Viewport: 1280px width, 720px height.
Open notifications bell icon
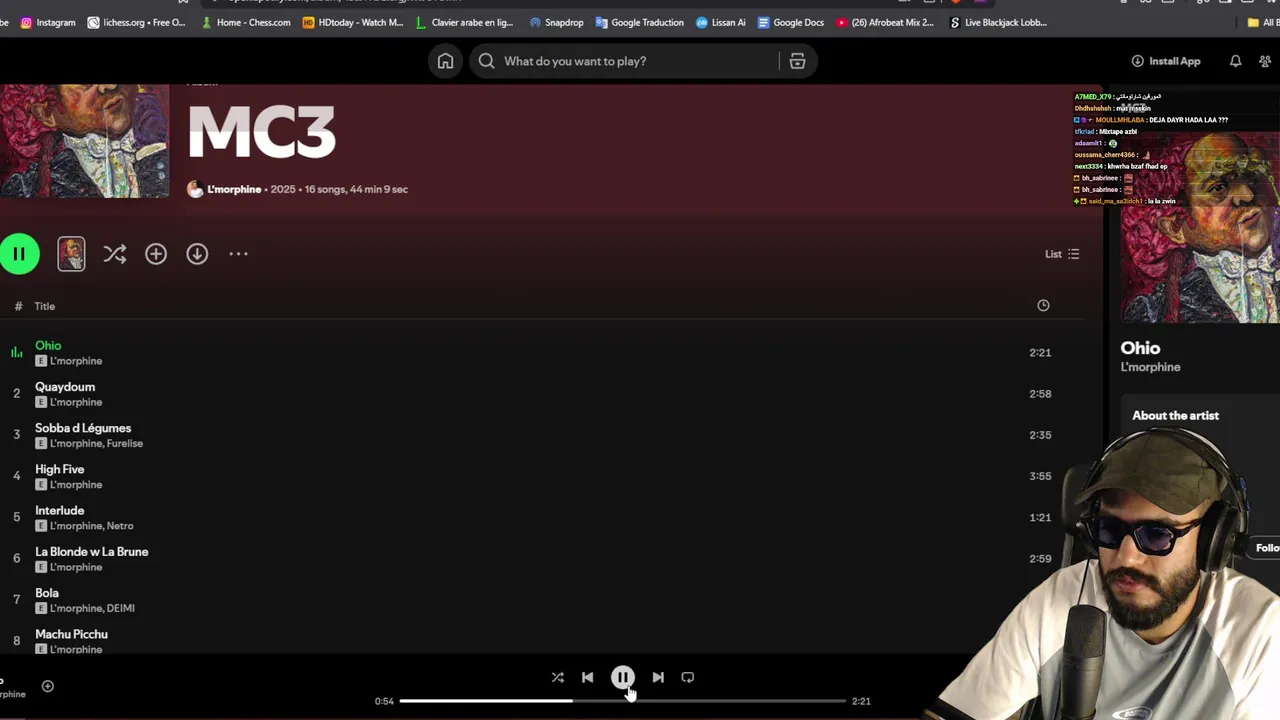[1235, 61]
